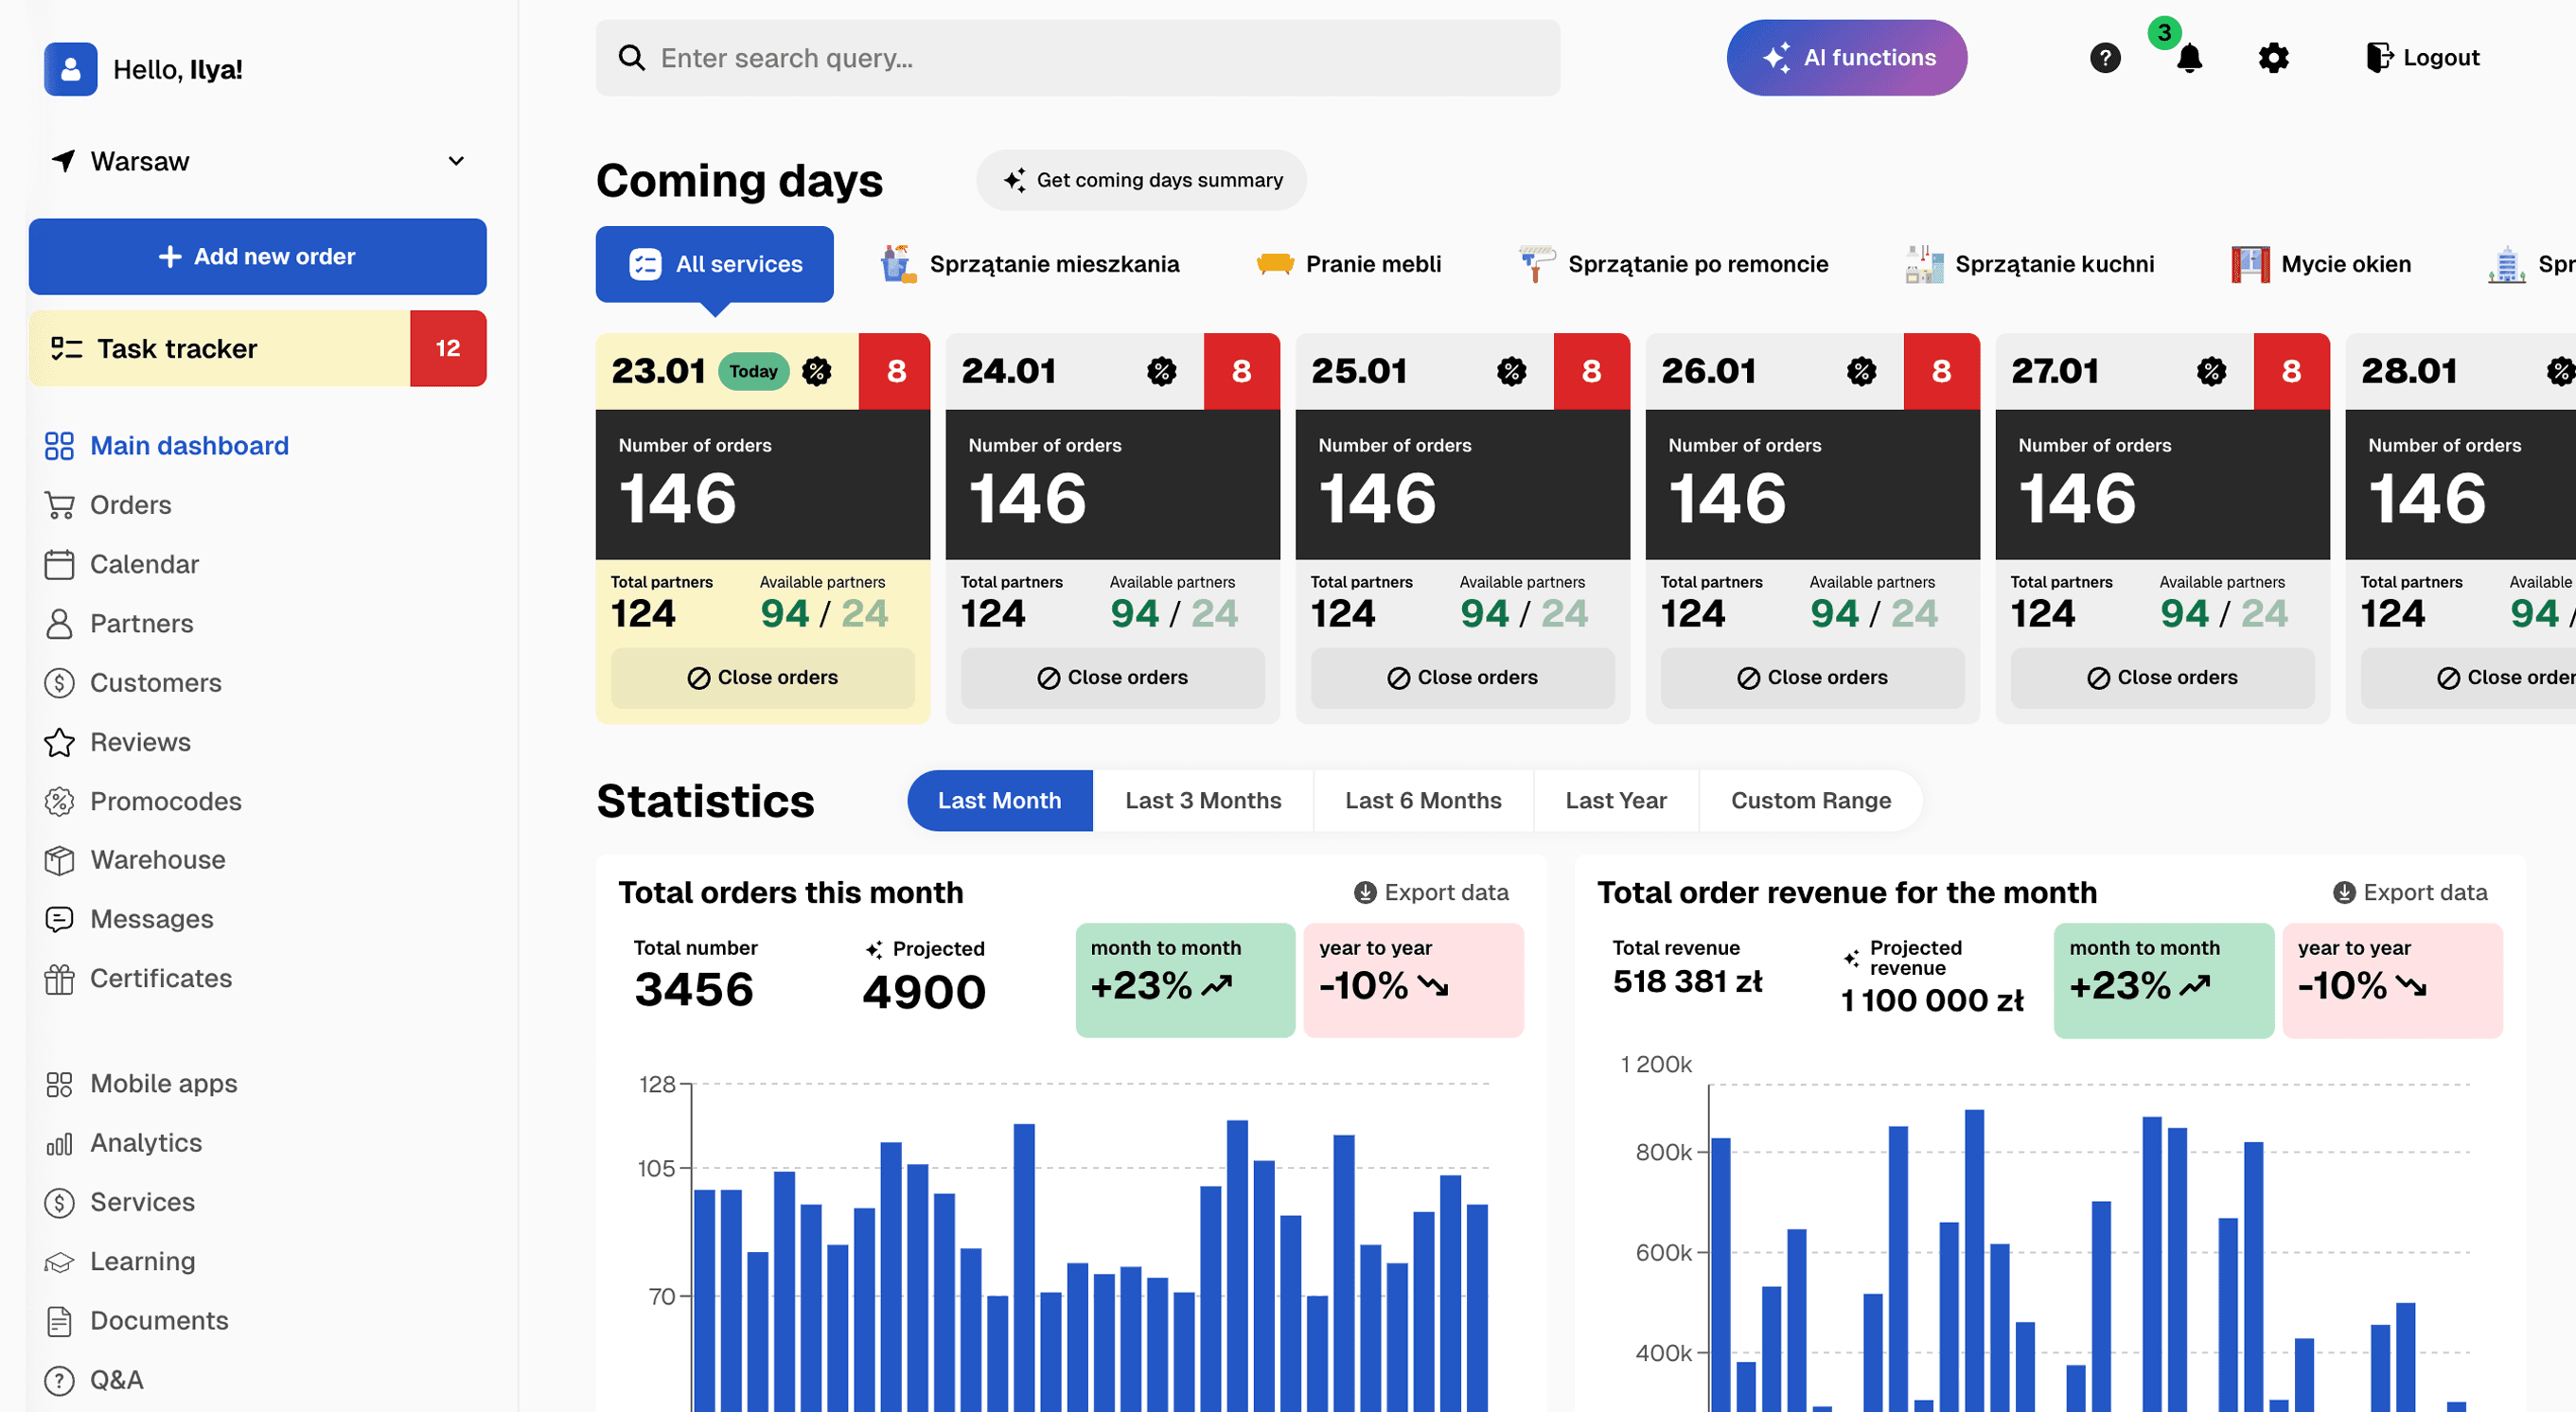2576x1412 pixels.
Task: Select the Last 3 Months range
Action: pos(1202,801)
